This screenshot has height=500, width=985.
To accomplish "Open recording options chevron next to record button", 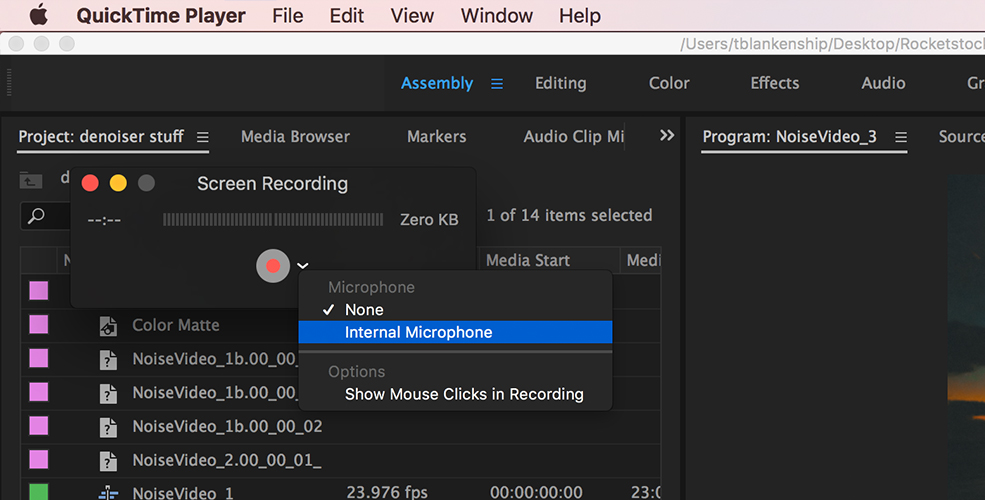I will click(x=303, y=266).
